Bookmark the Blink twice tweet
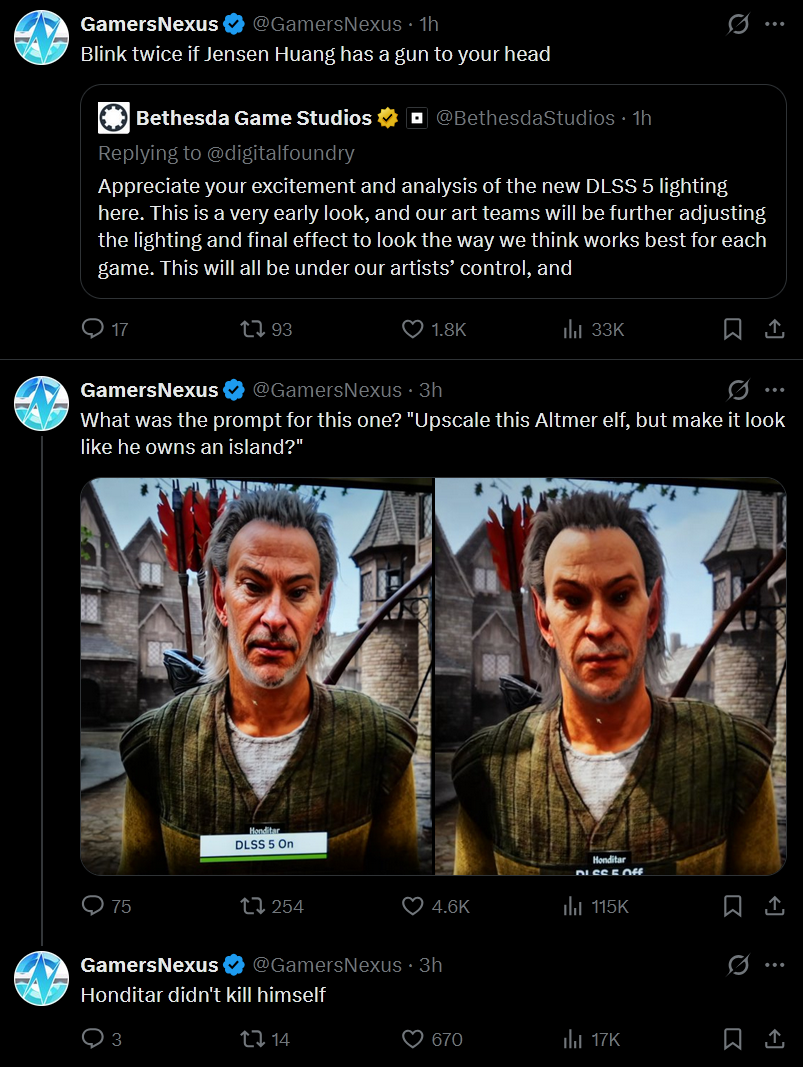 click(732, 329)
